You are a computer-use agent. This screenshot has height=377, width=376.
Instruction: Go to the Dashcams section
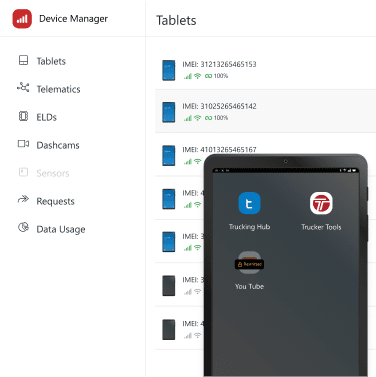pos(58,145)
